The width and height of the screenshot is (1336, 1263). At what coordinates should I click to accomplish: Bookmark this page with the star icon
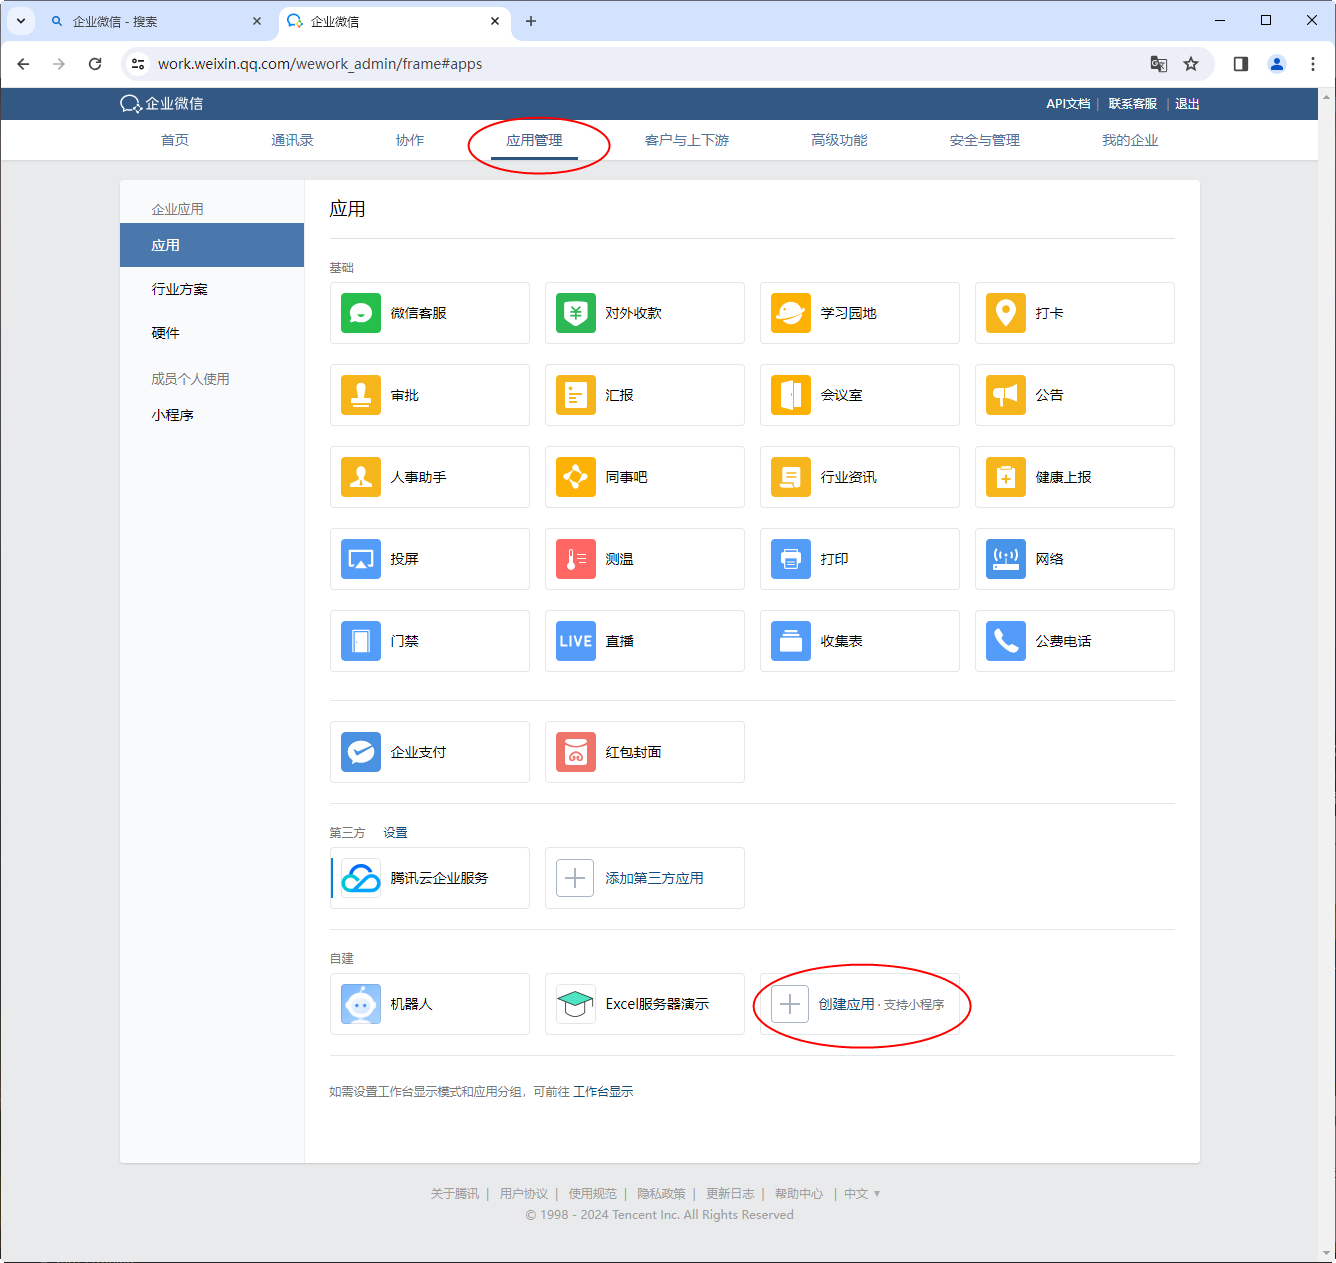point(1191,64)
